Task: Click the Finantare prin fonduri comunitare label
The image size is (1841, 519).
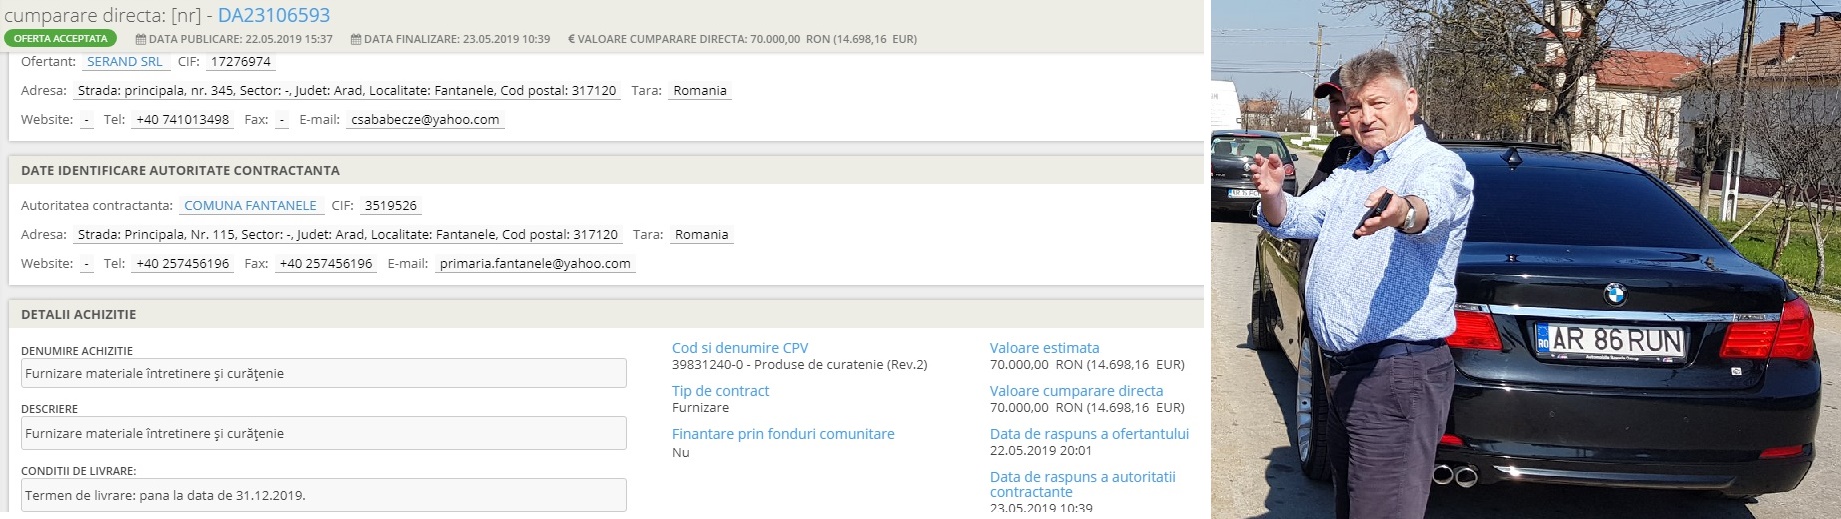Action: (783, 434)
